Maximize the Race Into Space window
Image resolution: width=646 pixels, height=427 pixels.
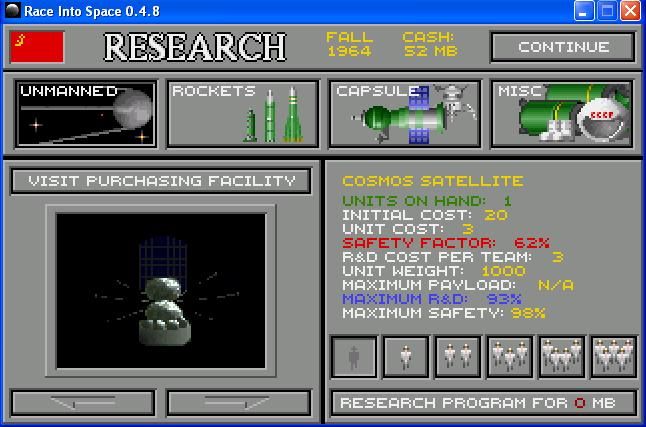607,10
